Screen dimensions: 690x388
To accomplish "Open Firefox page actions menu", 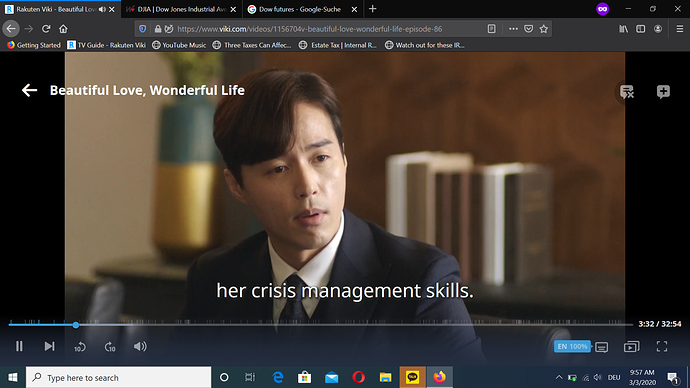I will [513, 29].
